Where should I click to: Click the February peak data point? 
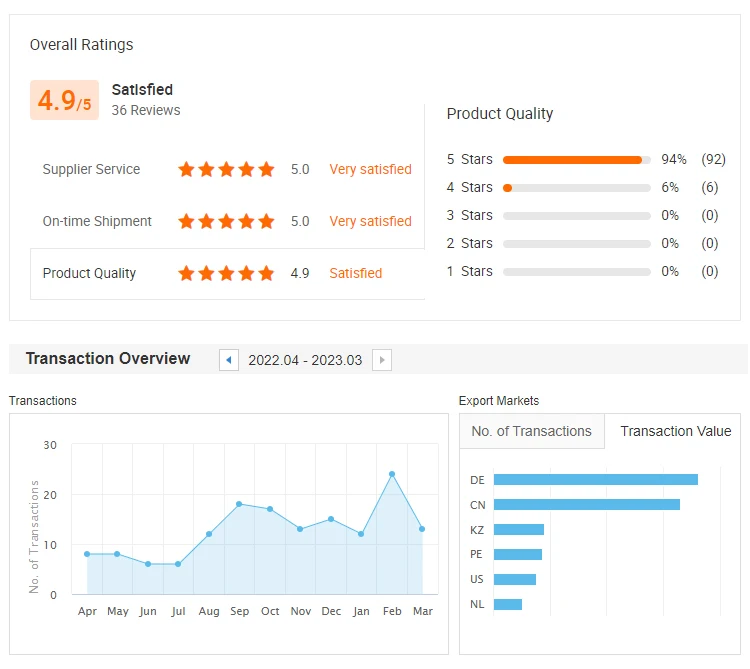pyautogui.click(x=392, y=474)
